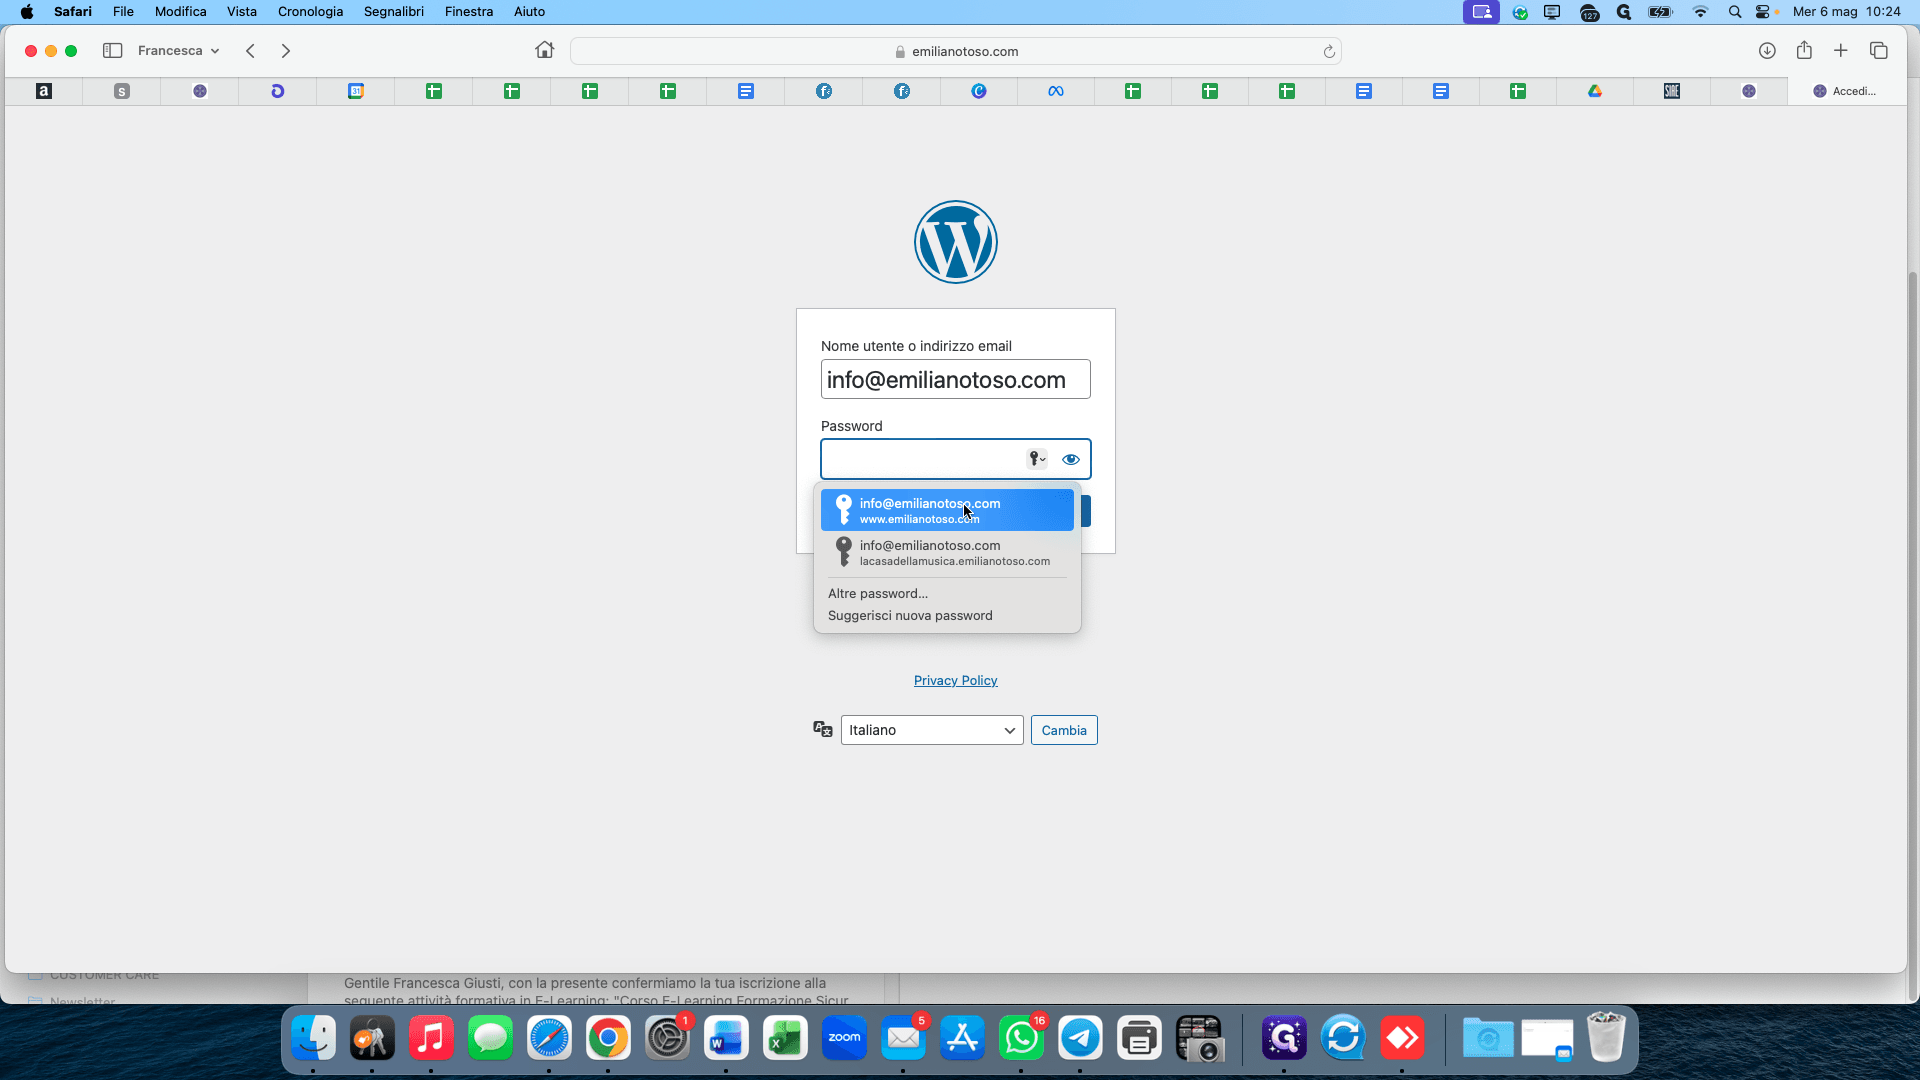Open the Vista menu

pyautogui.click(x=241, y=12)
